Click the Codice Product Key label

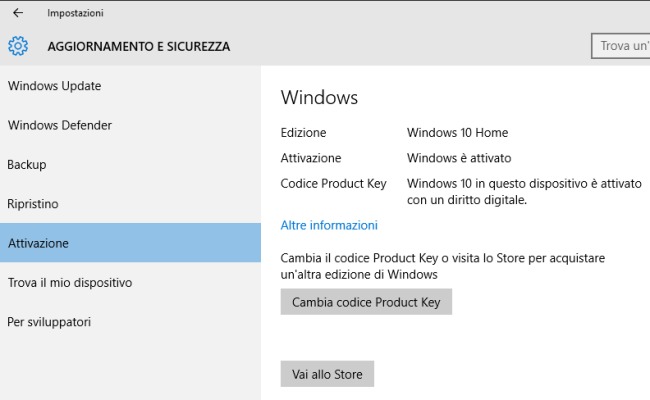(333, 183)
